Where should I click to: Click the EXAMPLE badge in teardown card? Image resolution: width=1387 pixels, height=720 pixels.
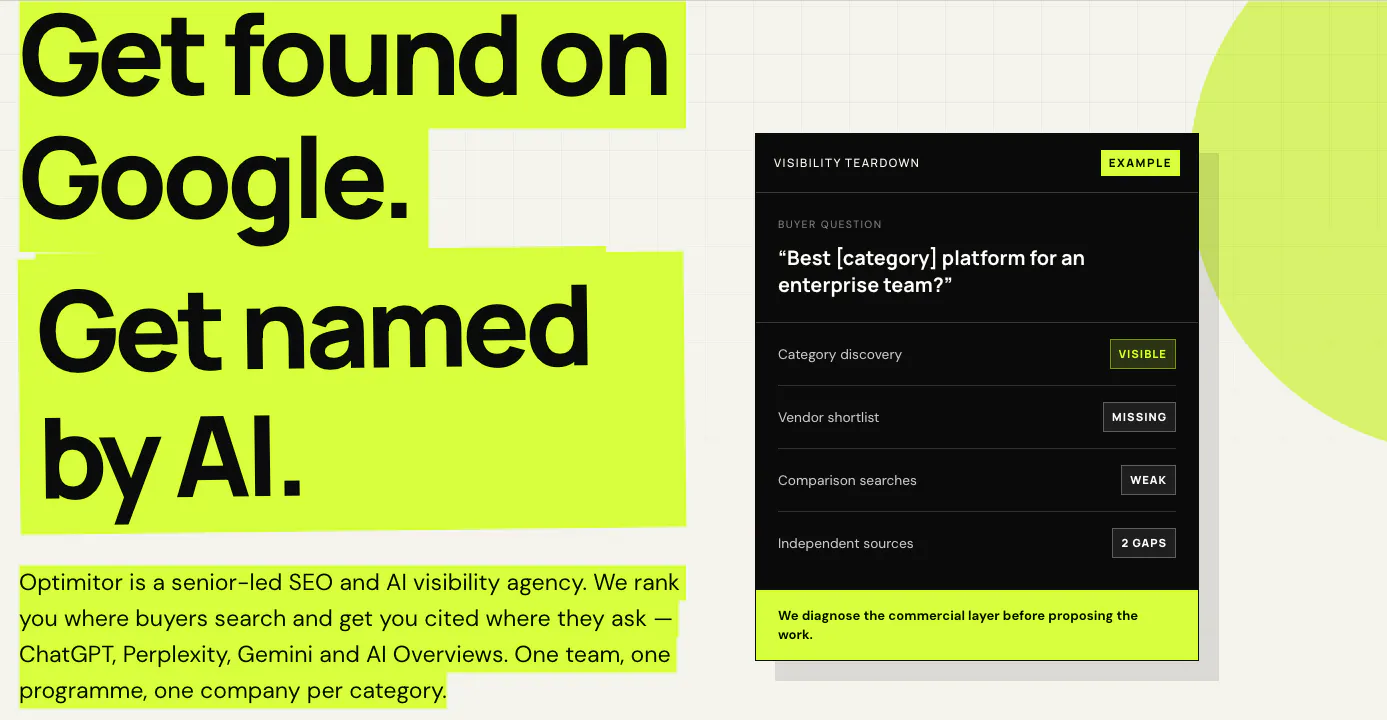pos(1140,163)
